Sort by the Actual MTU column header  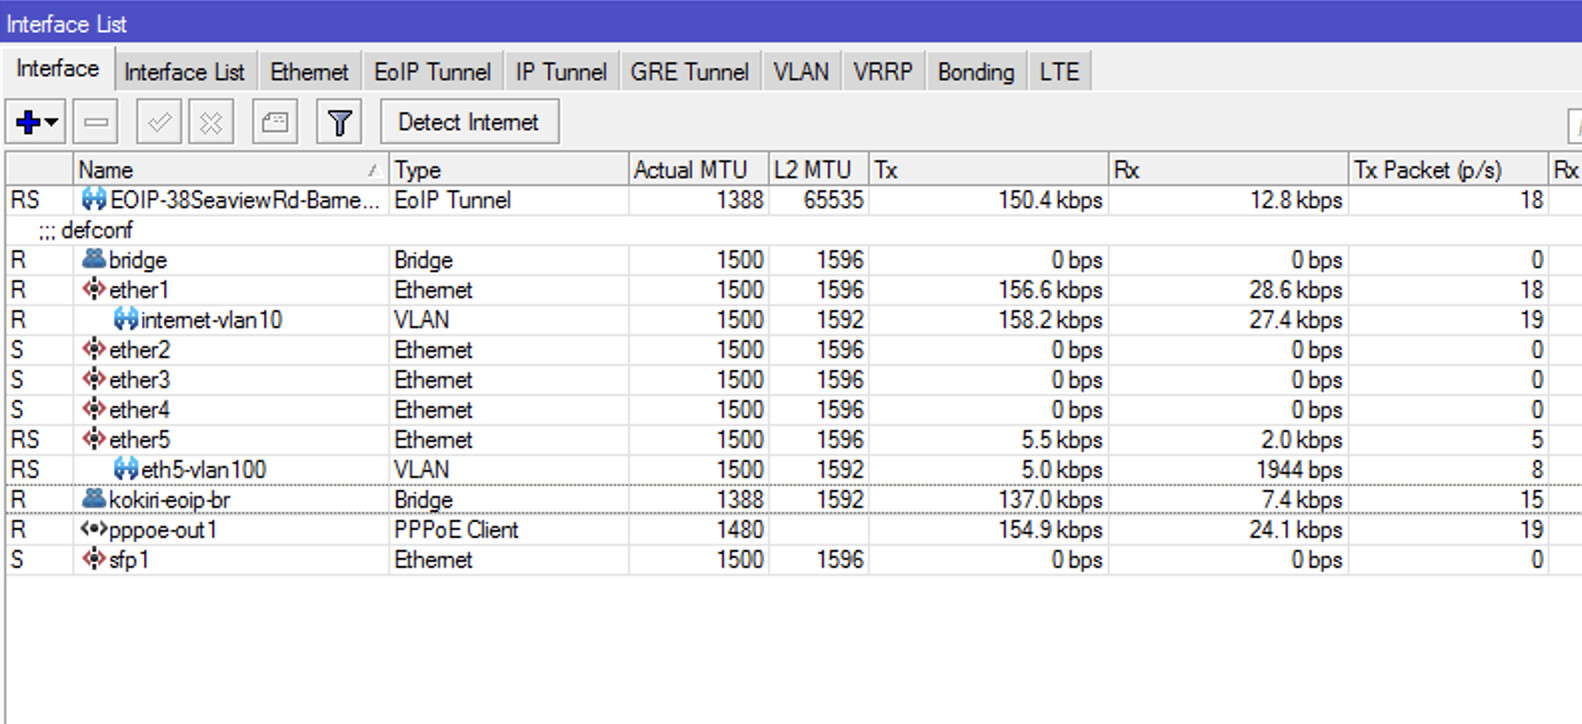(698, 170)
